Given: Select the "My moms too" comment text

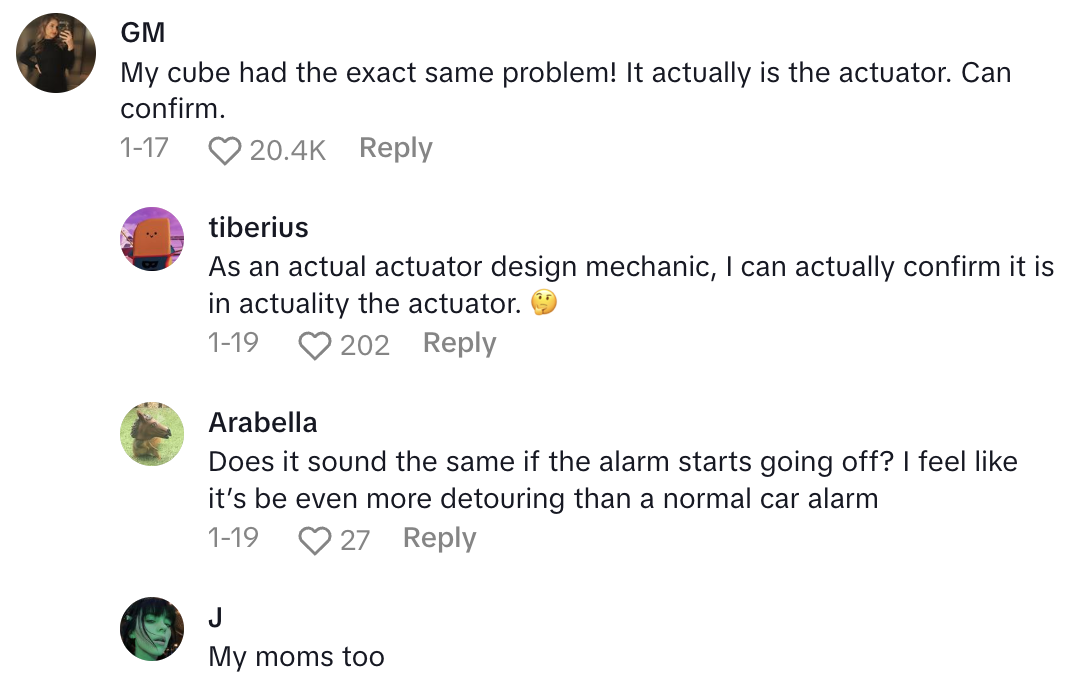Looking at the screenshot, I should click(x=296, y=657).
